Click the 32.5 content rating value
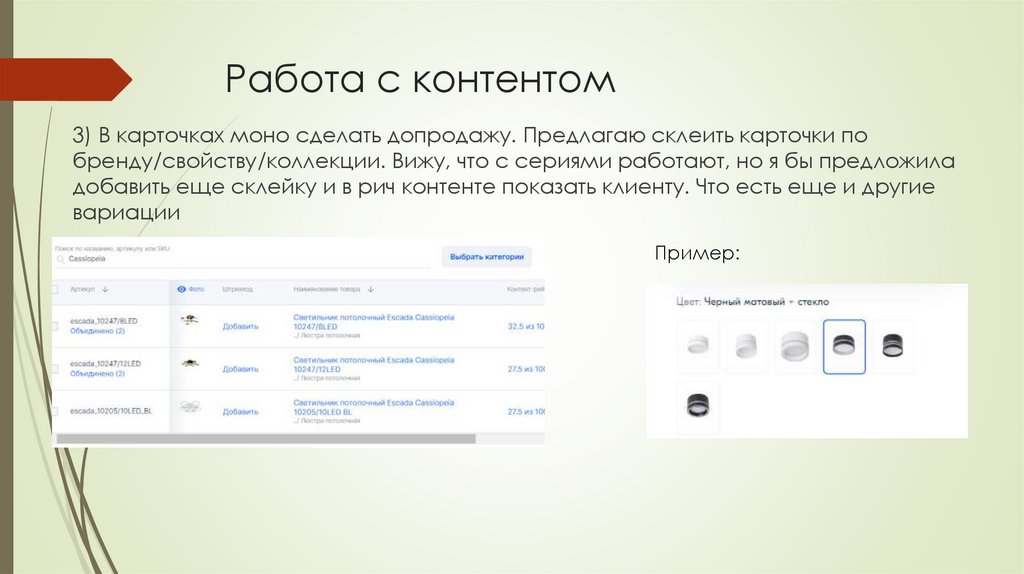This screenshot has width=1024, height=574. click(526, 326)
